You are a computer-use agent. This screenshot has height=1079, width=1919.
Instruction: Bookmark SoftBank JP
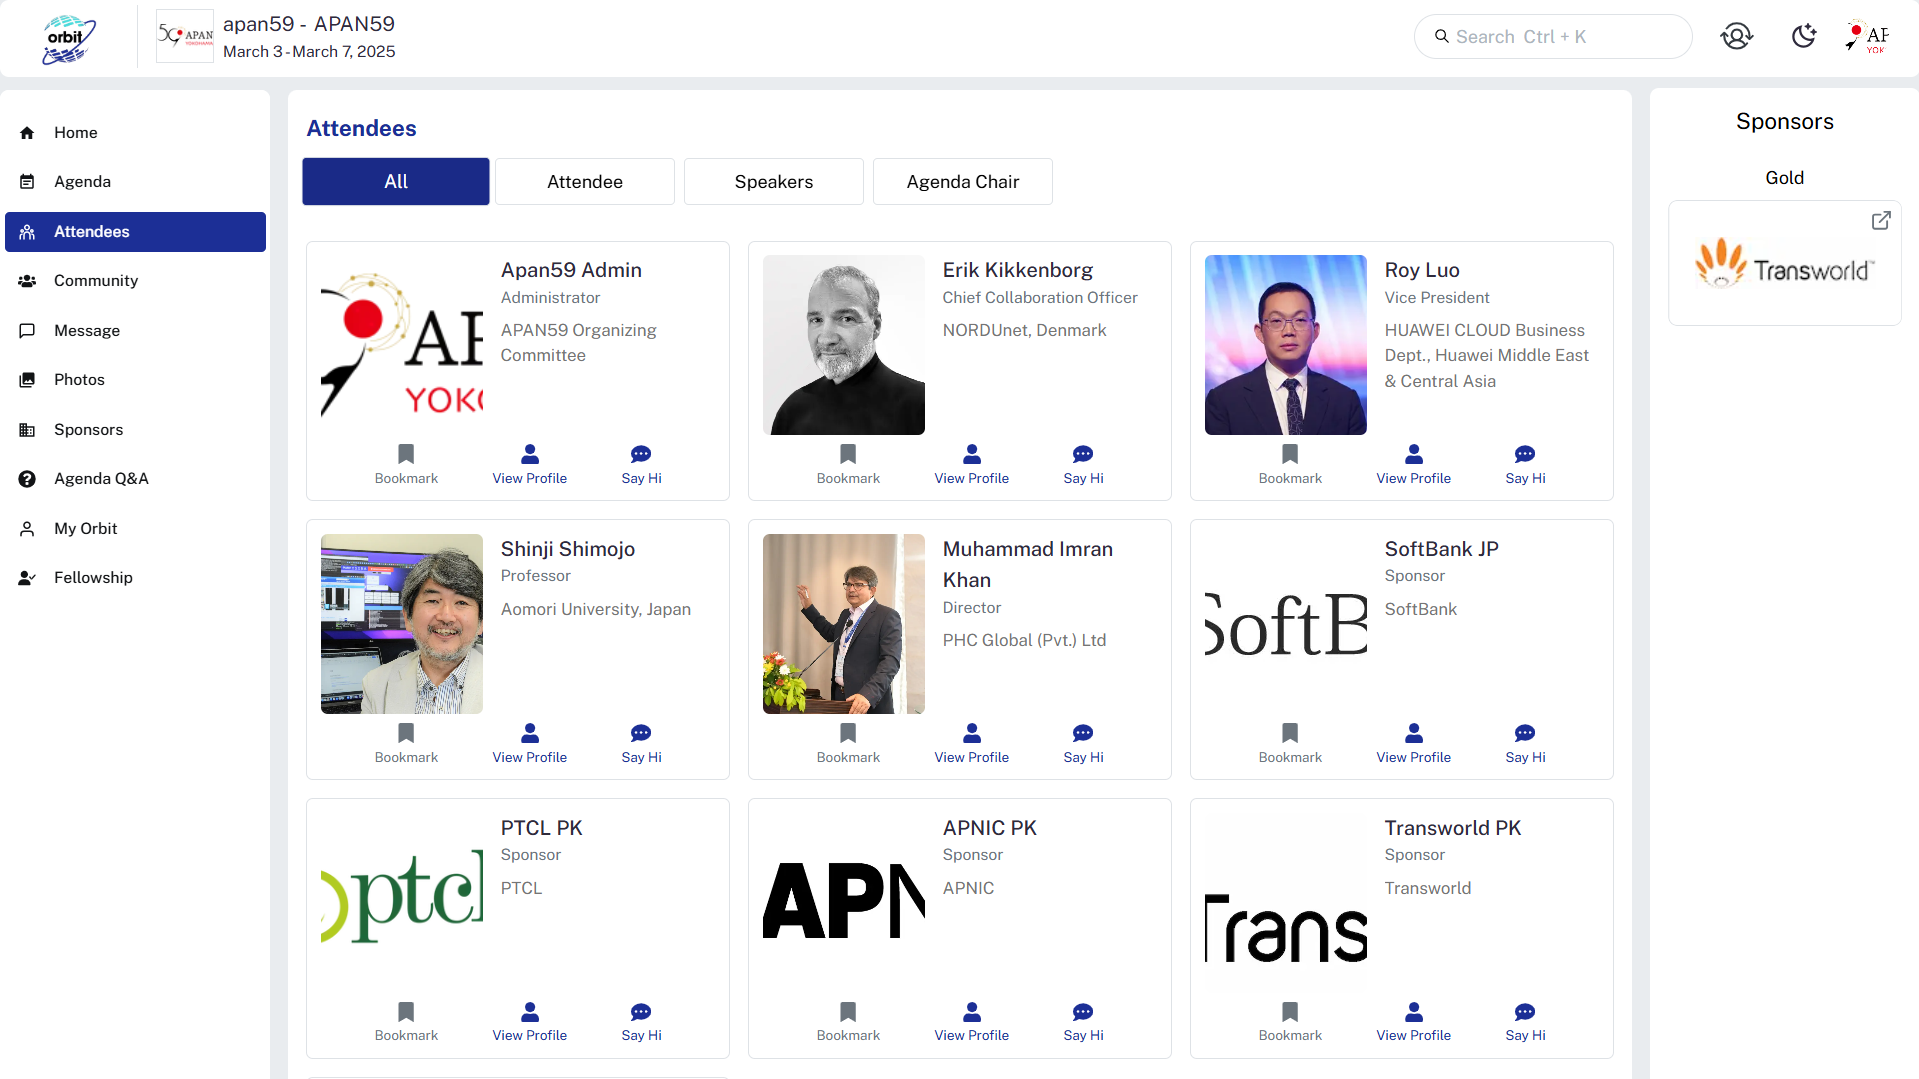(x=1290, y=744)
